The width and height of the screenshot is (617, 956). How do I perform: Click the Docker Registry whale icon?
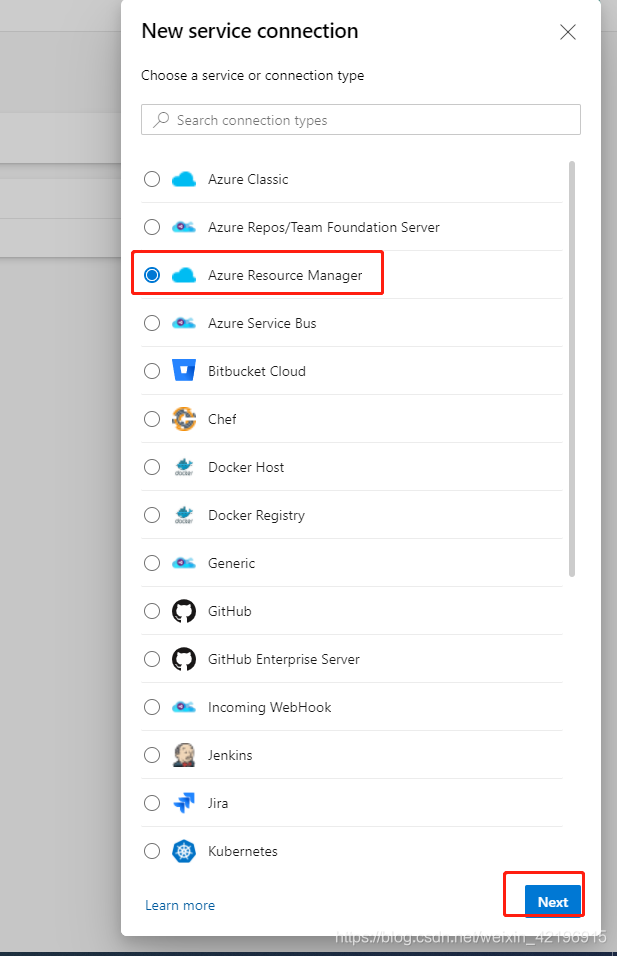tap(184, 515)
